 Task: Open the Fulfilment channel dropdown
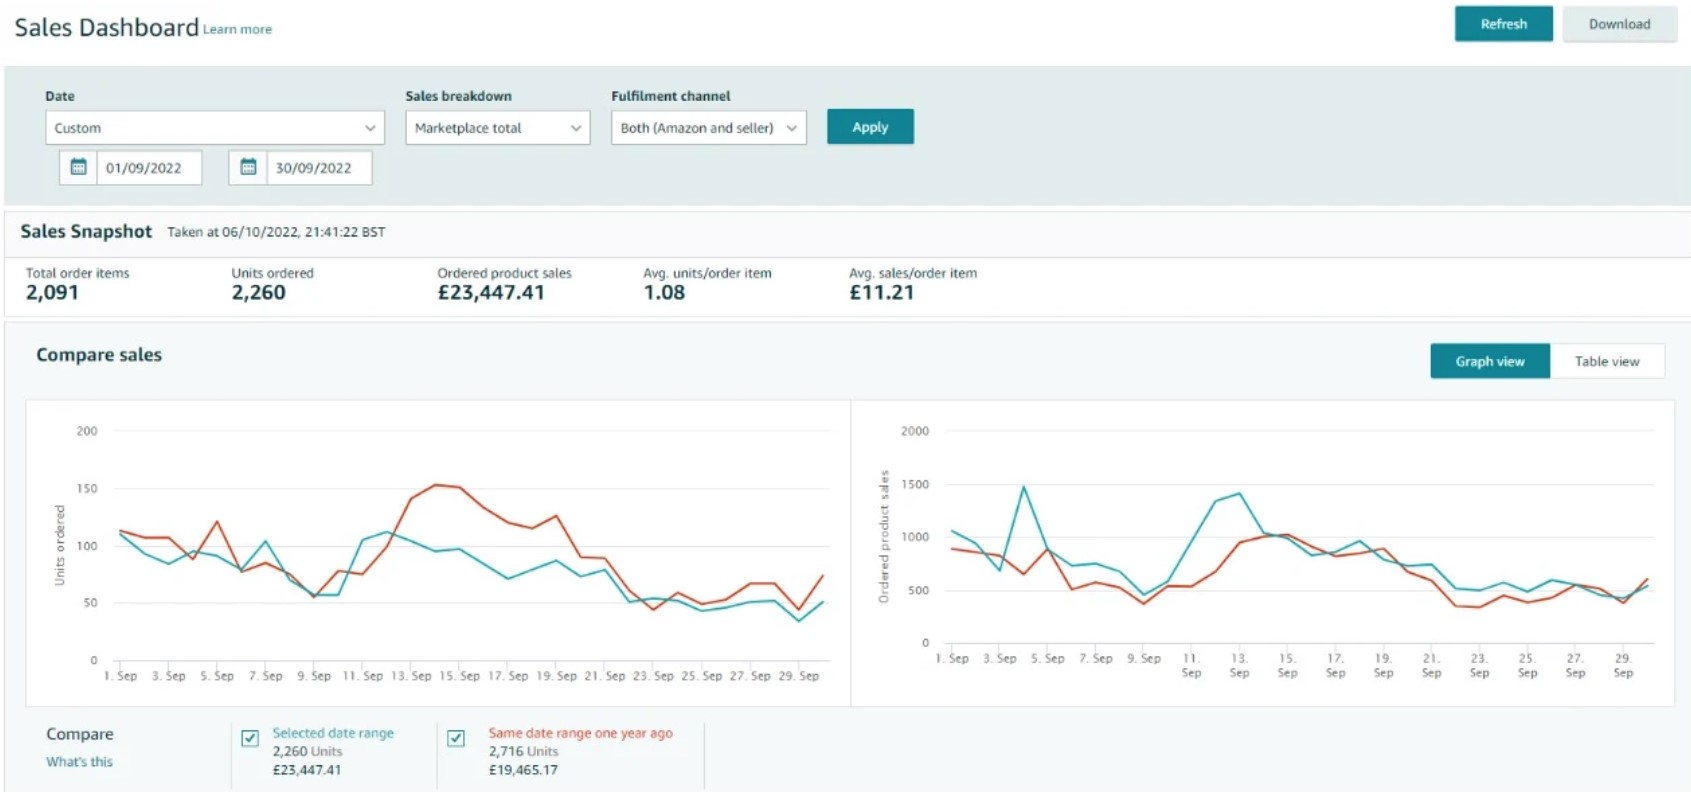pyautogui.click(x=708, y=128)
